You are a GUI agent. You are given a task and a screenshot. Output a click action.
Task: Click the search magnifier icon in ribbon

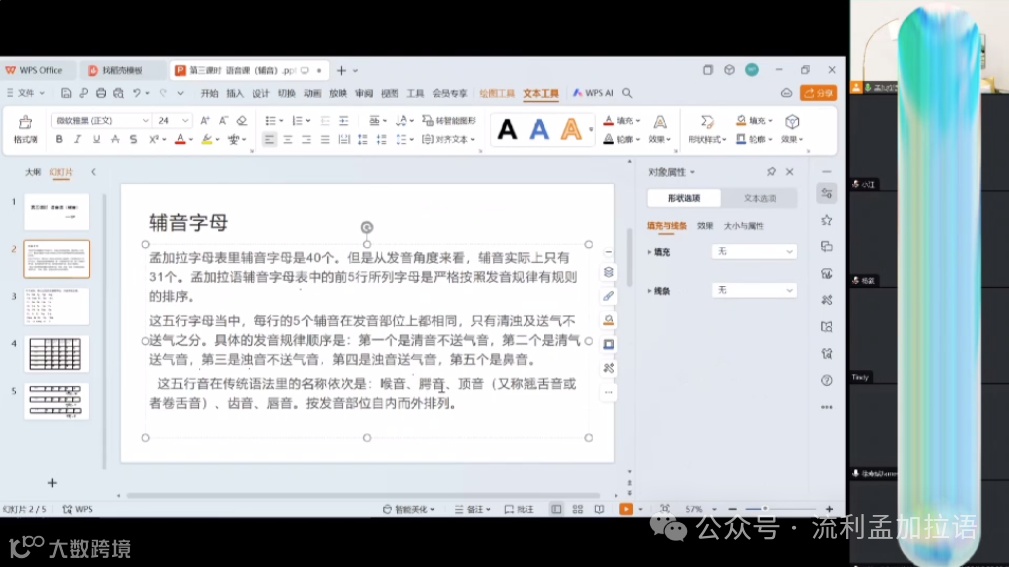[x=627, y=93]
